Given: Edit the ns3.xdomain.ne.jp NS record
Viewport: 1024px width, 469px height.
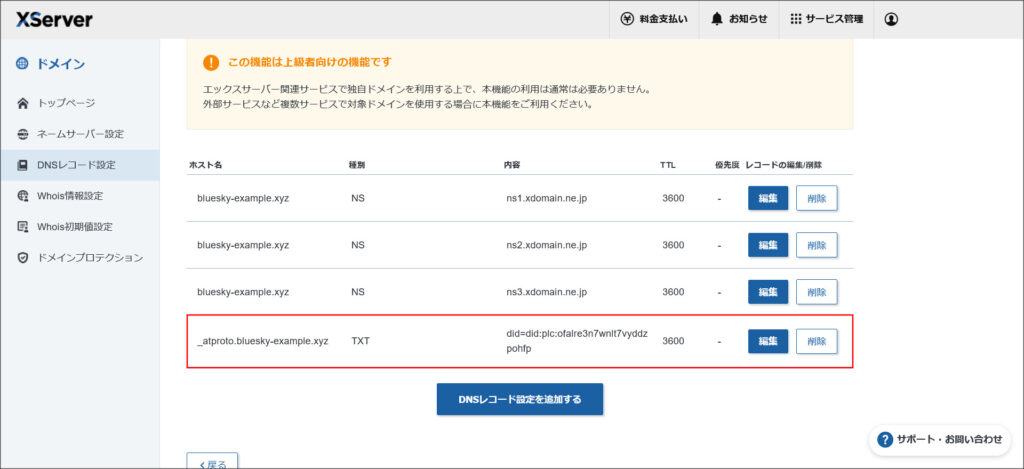Looking at the screenshot, I should pos(767,292).
